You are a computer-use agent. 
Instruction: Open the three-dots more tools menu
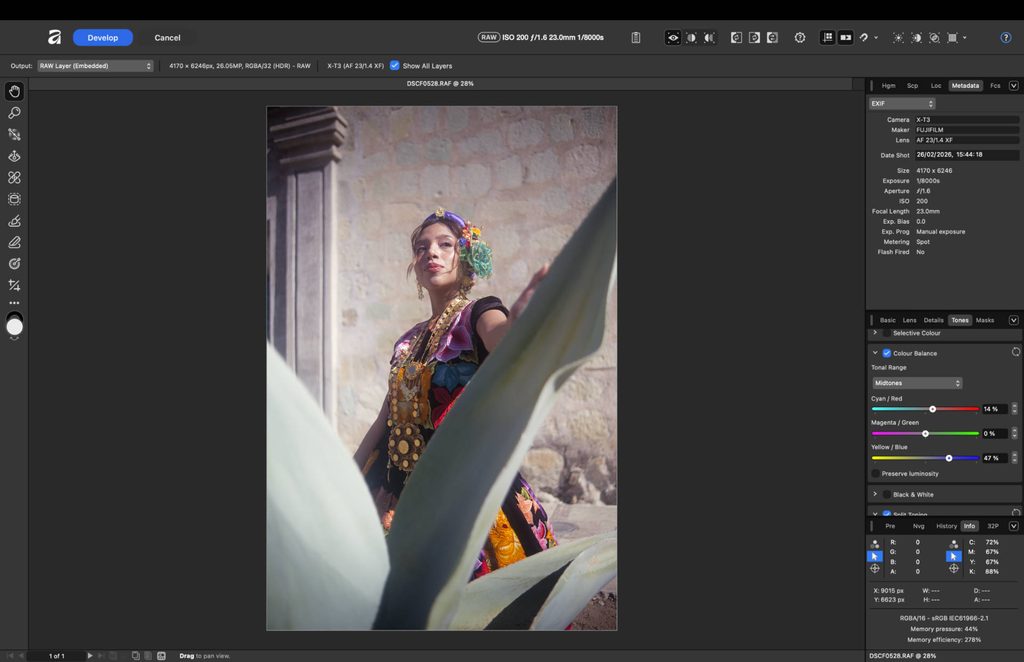click(14, 303)
